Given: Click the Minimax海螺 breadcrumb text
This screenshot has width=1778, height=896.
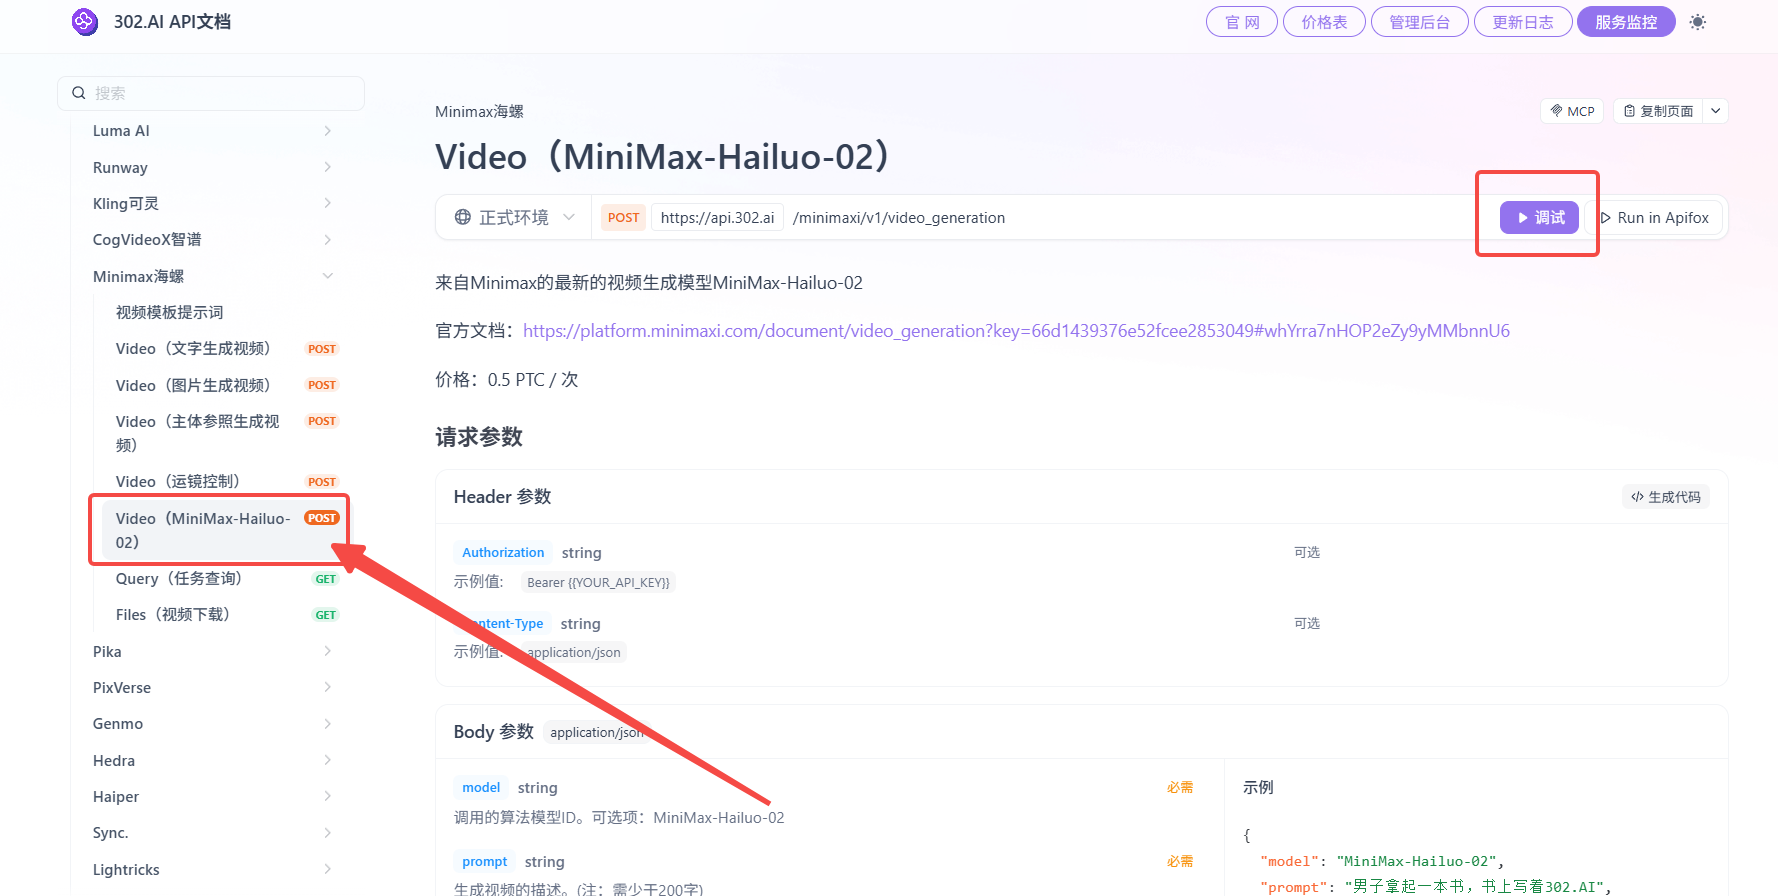Looking at the screenshot, I should pyautogui.click(x=479, y=111).
